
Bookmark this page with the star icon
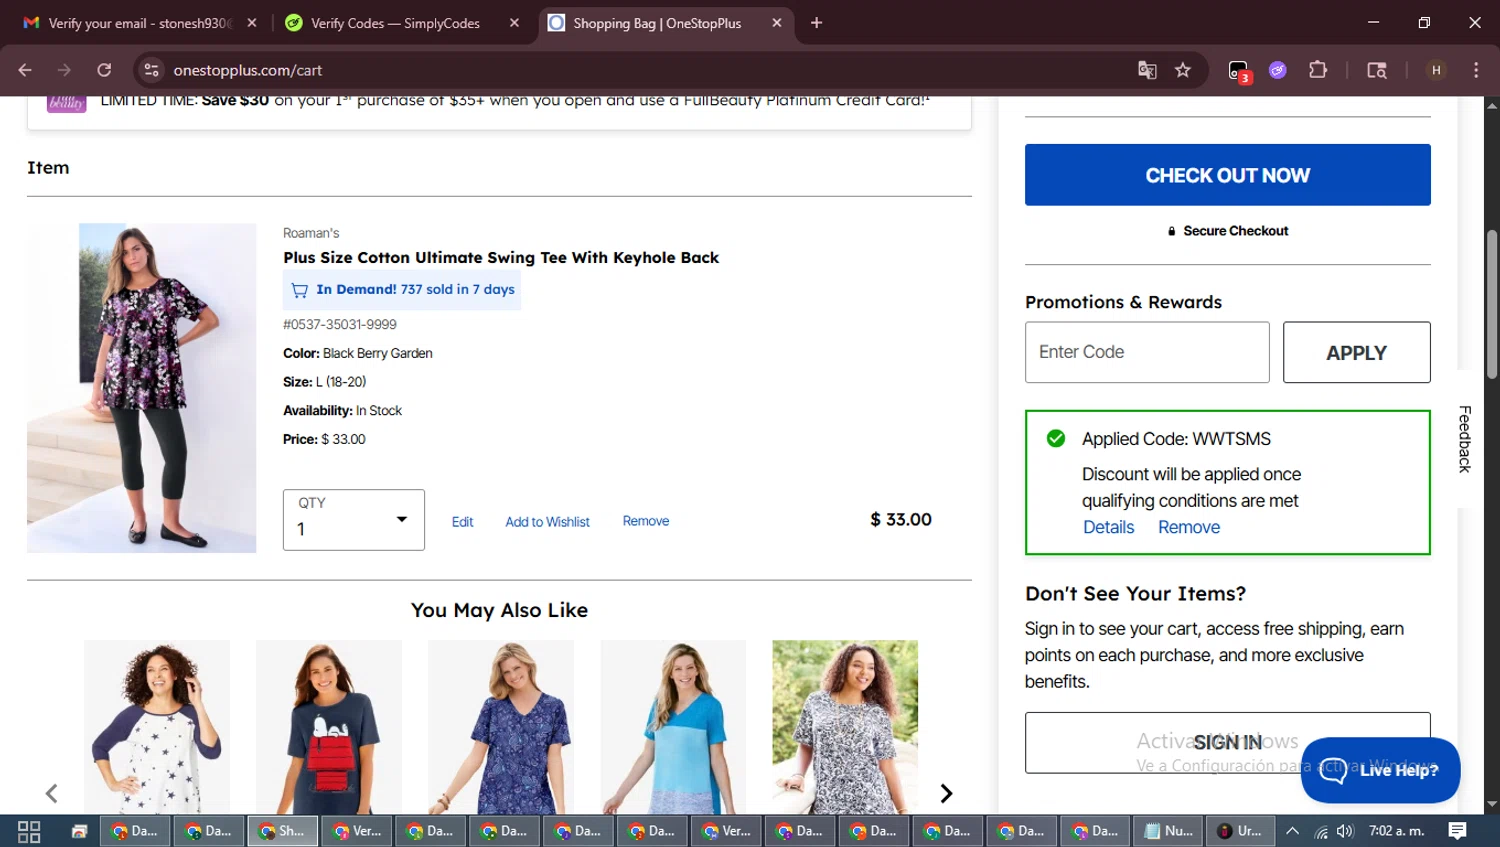1183,70
